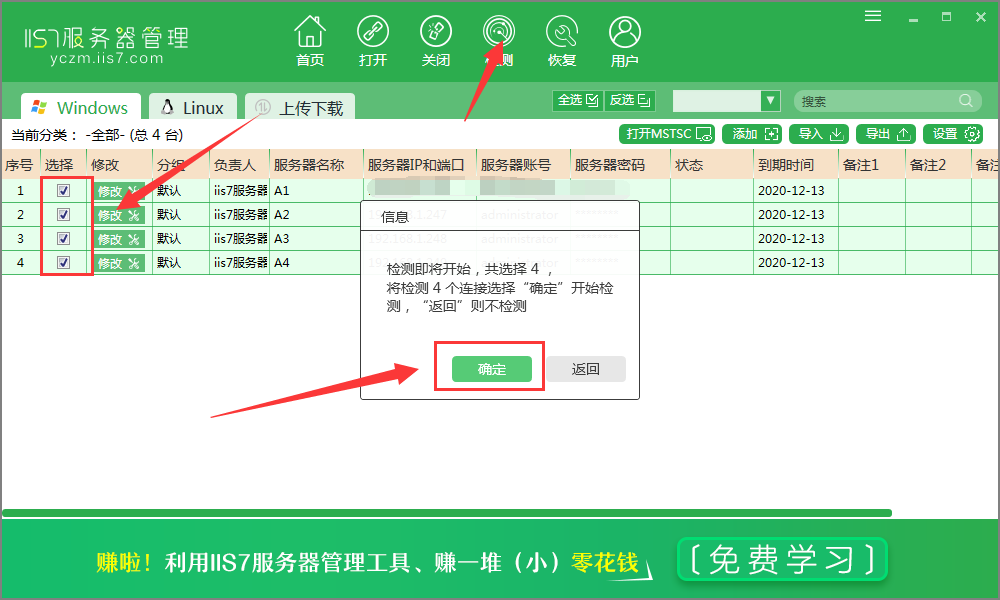Toggle checkbox for server A4
This screenshot has height=600, width=1000.
(63, 262)
